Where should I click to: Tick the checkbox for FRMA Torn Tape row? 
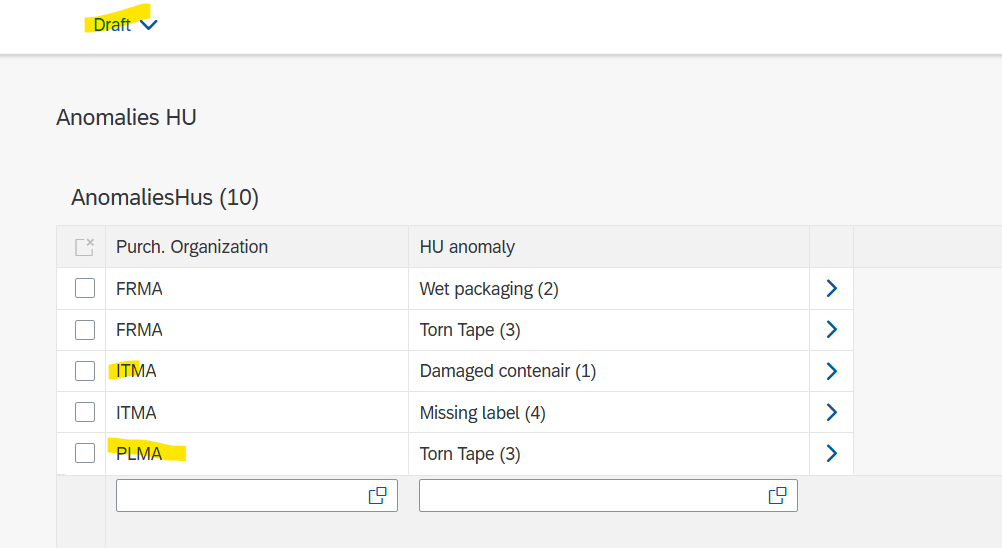click(85, 330)
